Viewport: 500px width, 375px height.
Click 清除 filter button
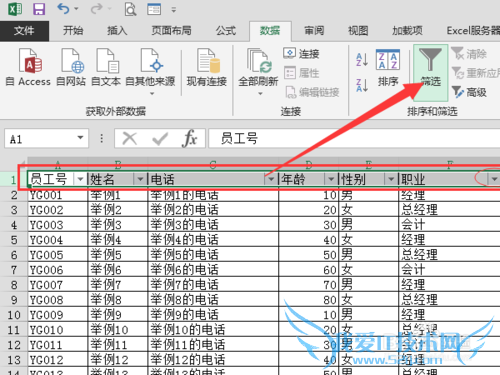coord(469,53)
